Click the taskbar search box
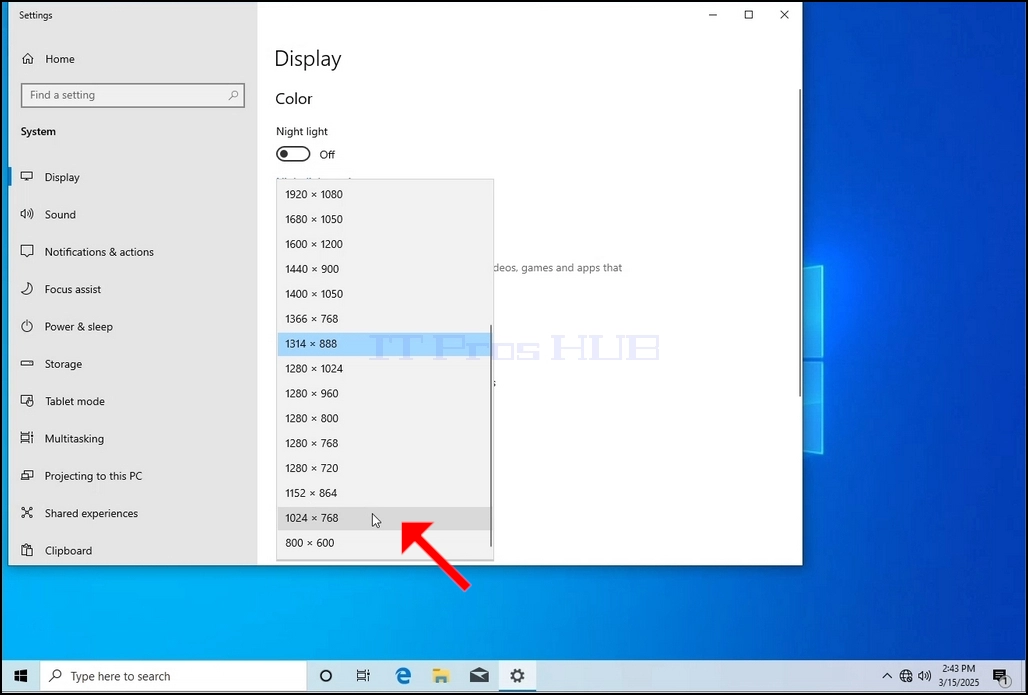The image size is (1028, 695). point(173,676)
